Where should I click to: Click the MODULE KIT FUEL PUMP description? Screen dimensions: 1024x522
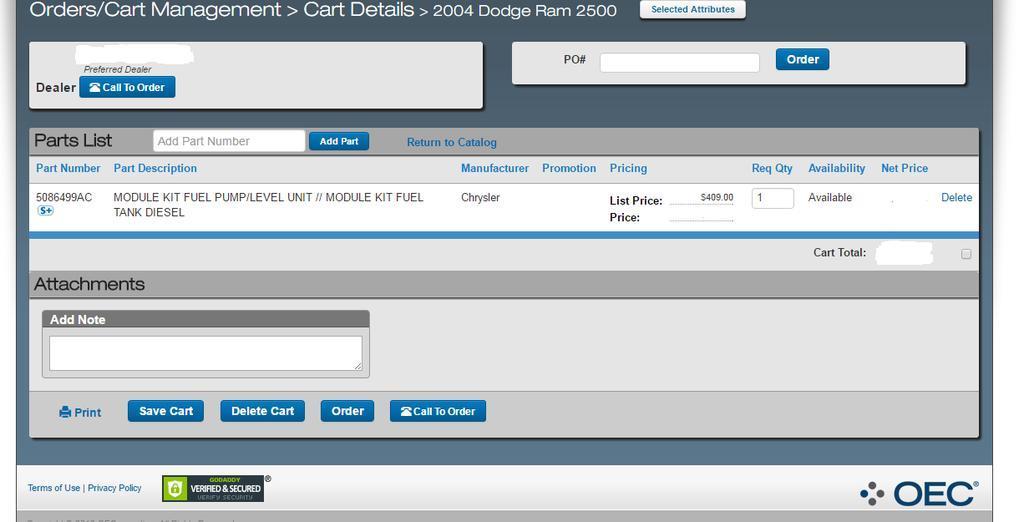coord(268,204)
